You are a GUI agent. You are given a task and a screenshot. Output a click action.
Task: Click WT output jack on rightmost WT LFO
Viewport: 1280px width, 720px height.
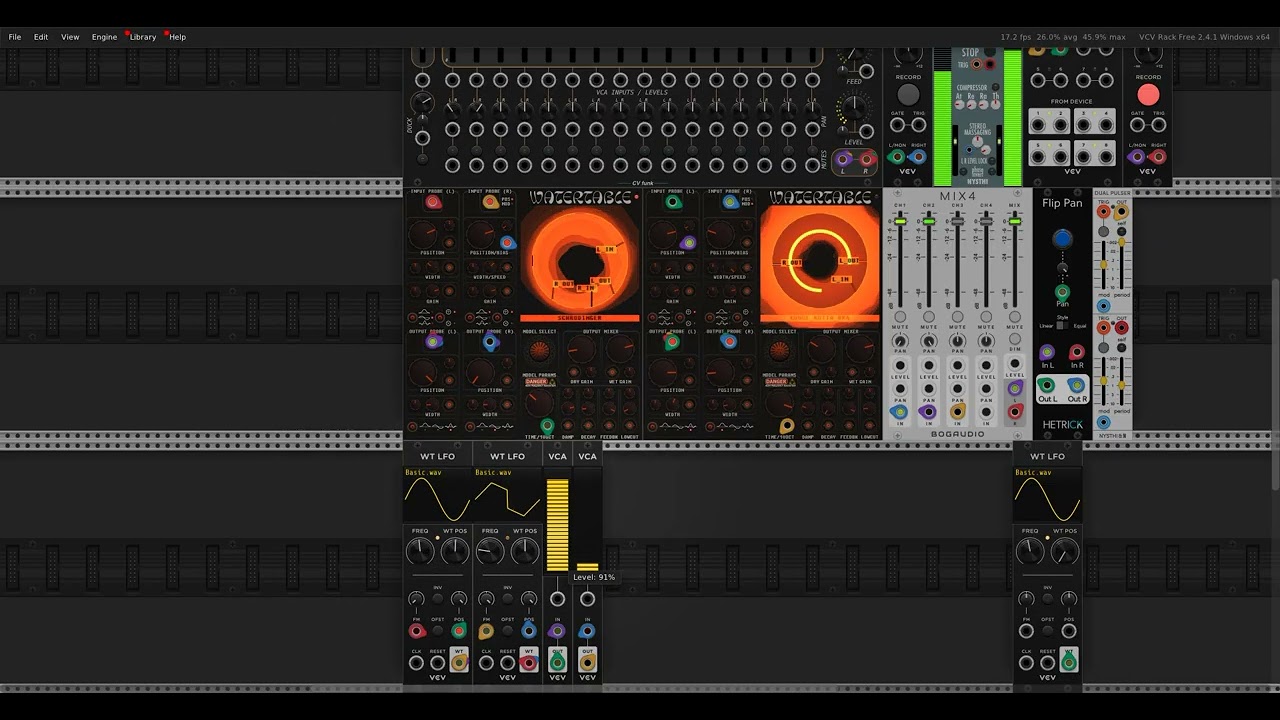pos(1069,662)
